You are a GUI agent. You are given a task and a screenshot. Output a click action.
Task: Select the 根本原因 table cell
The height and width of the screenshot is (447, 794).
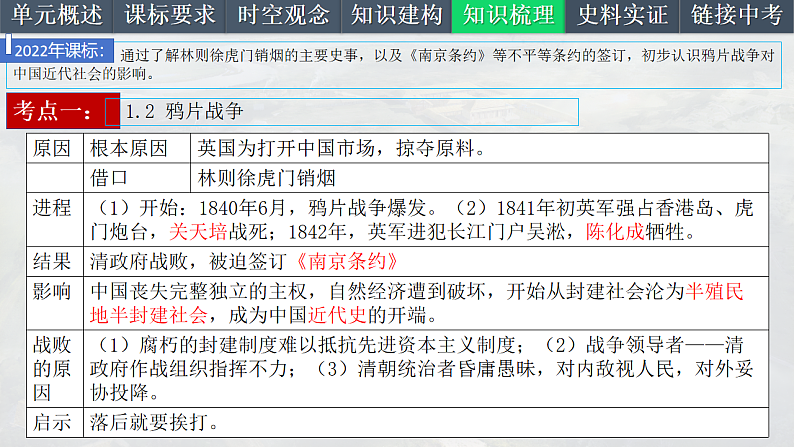(x=137, y=148)
